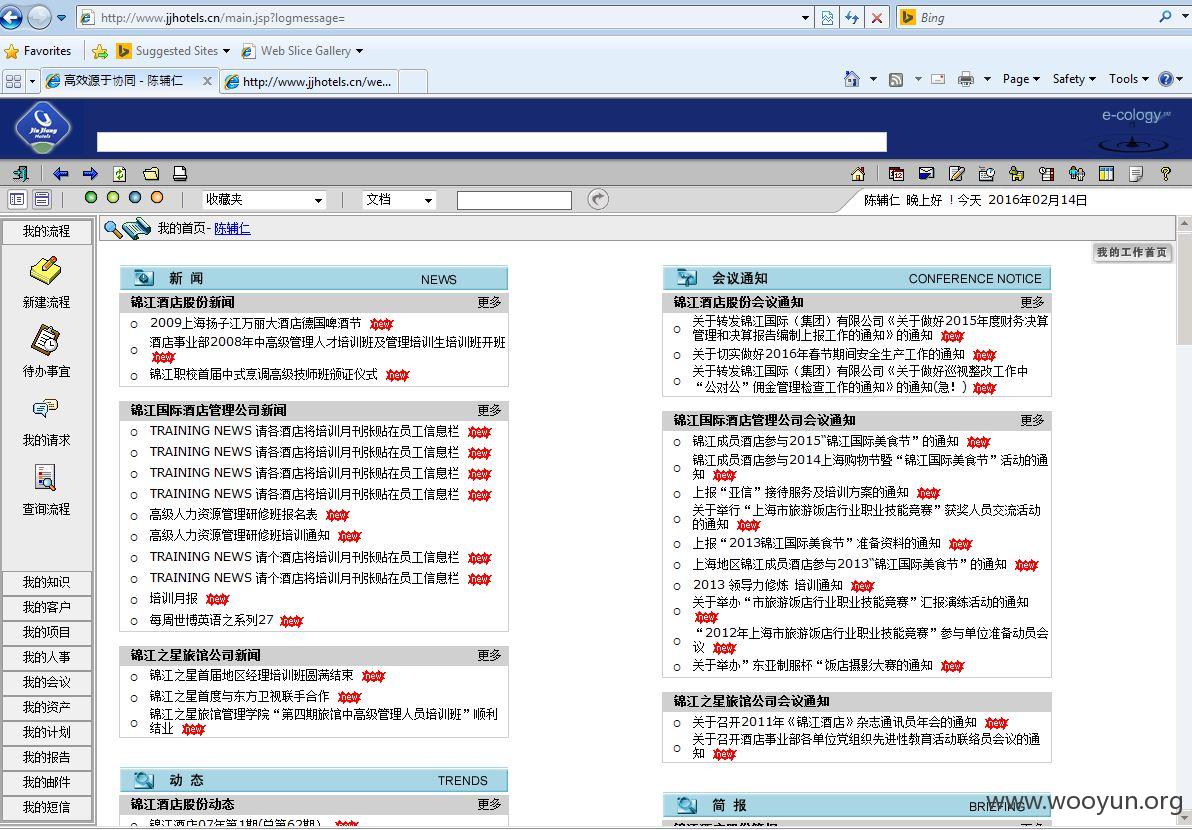Viewport: 1192px width, 830px height.
Task: Click the blue back arrow in the e-cology toolbar
Action: pyautogui.click(x=61, y=174)
